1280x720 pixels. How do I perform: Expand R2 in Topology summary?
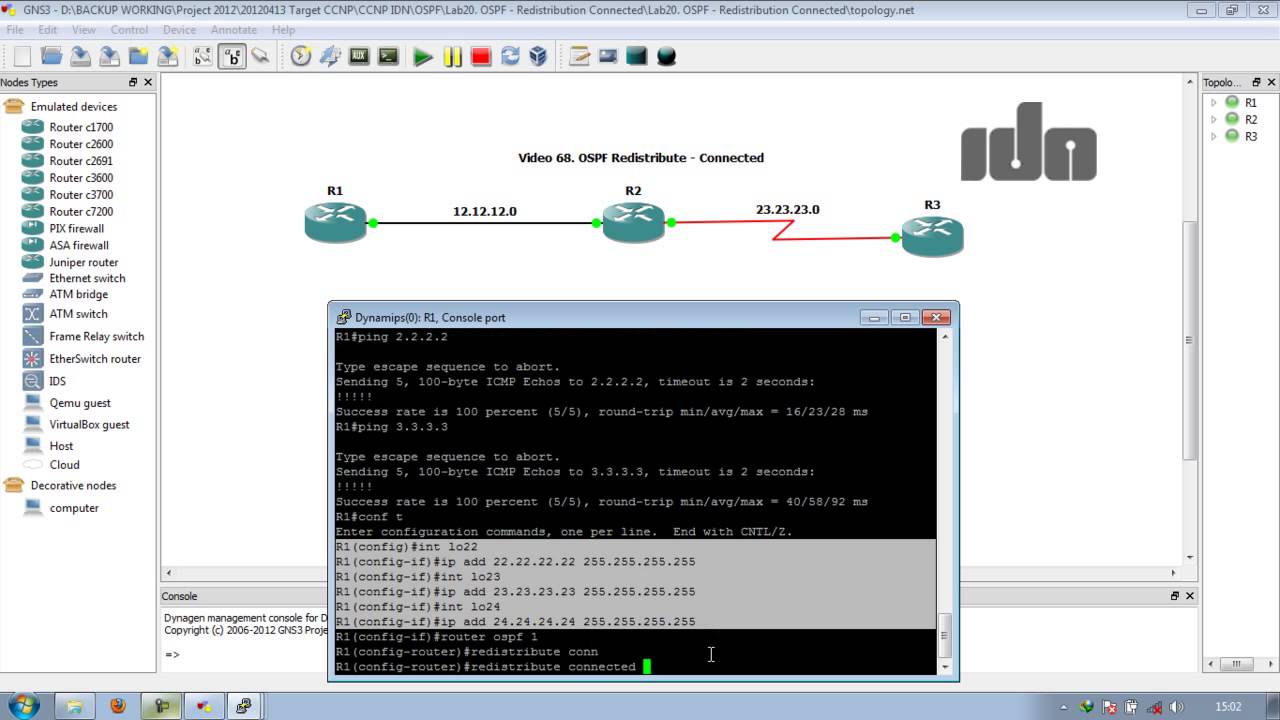[x=1214, y=120]
